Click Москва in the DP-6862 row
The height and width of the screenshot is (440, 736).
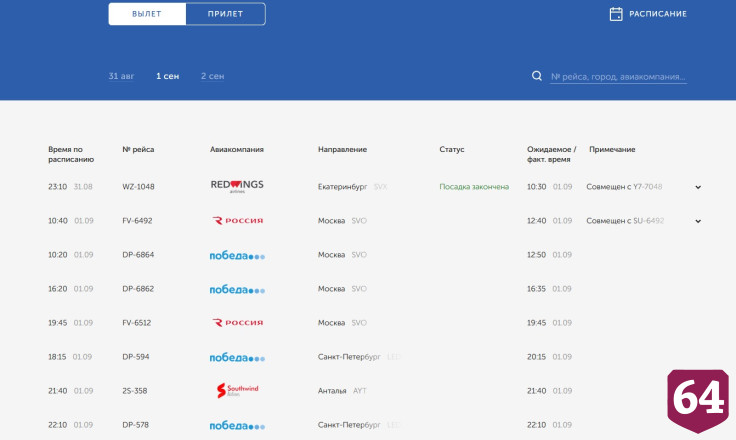[x=331, y=289]
